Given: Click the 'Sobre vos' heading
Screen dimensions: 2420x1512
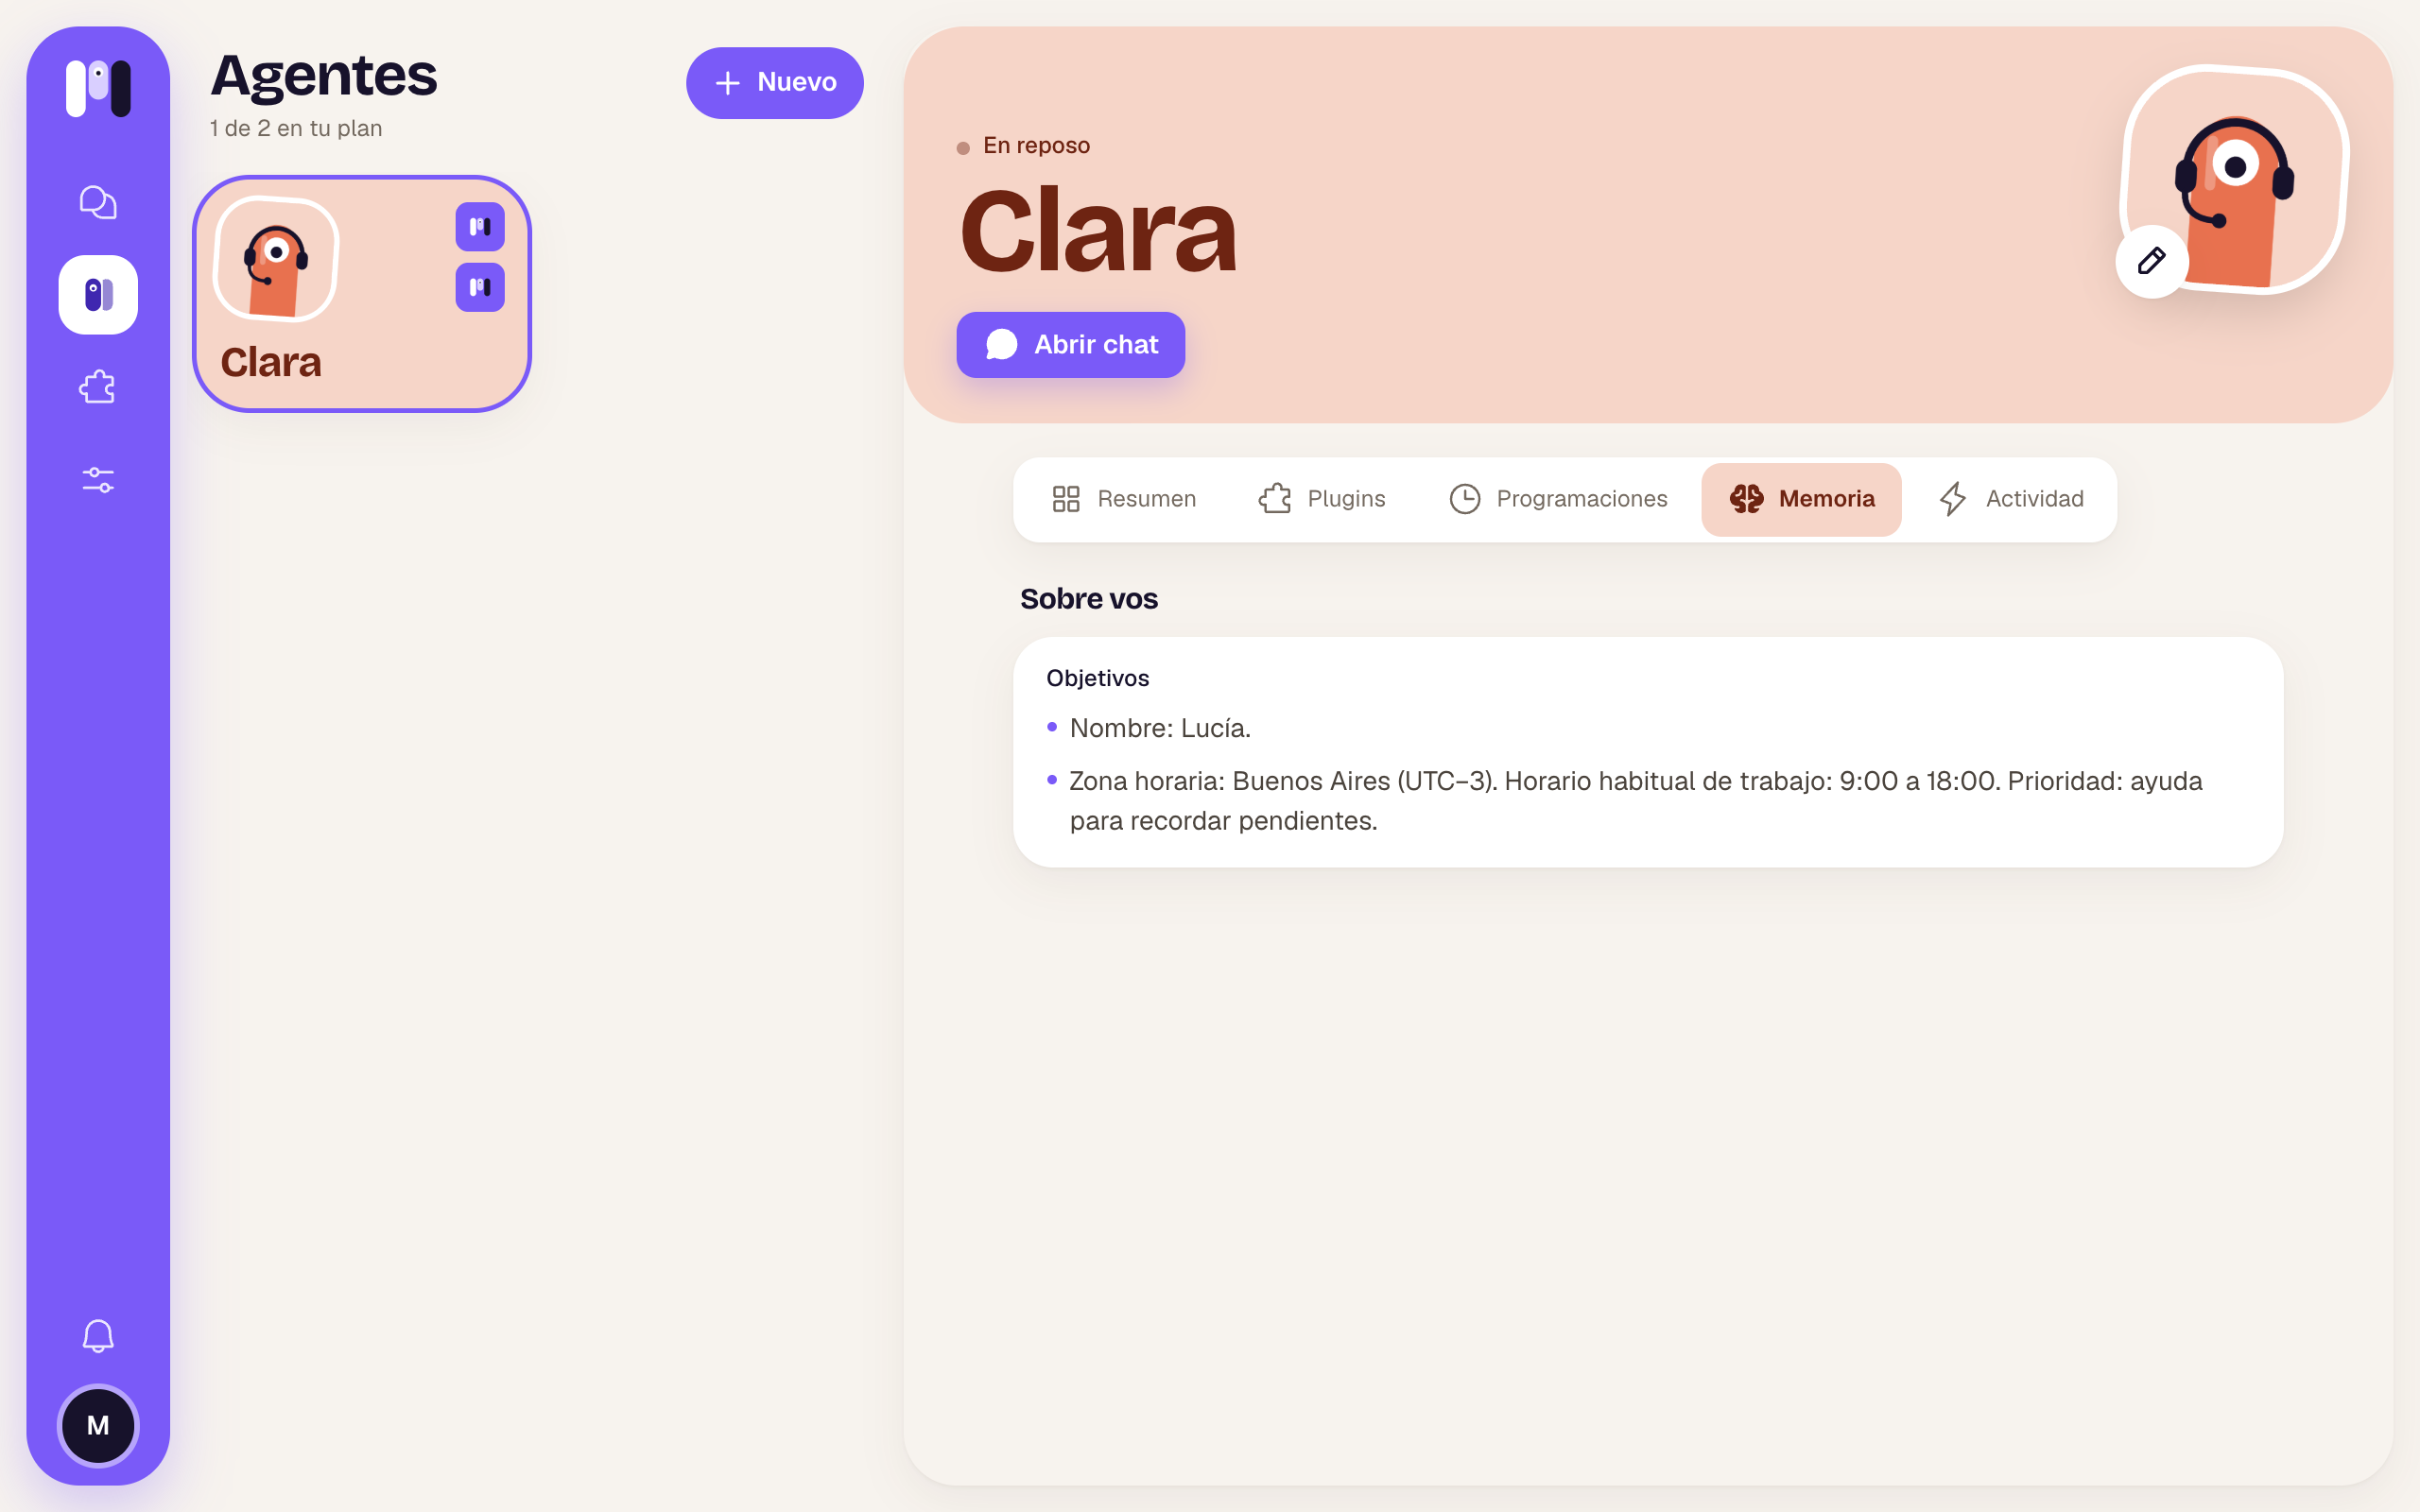Looking at the screenshot, I should pyautogui.click(x=1089, y=599).
